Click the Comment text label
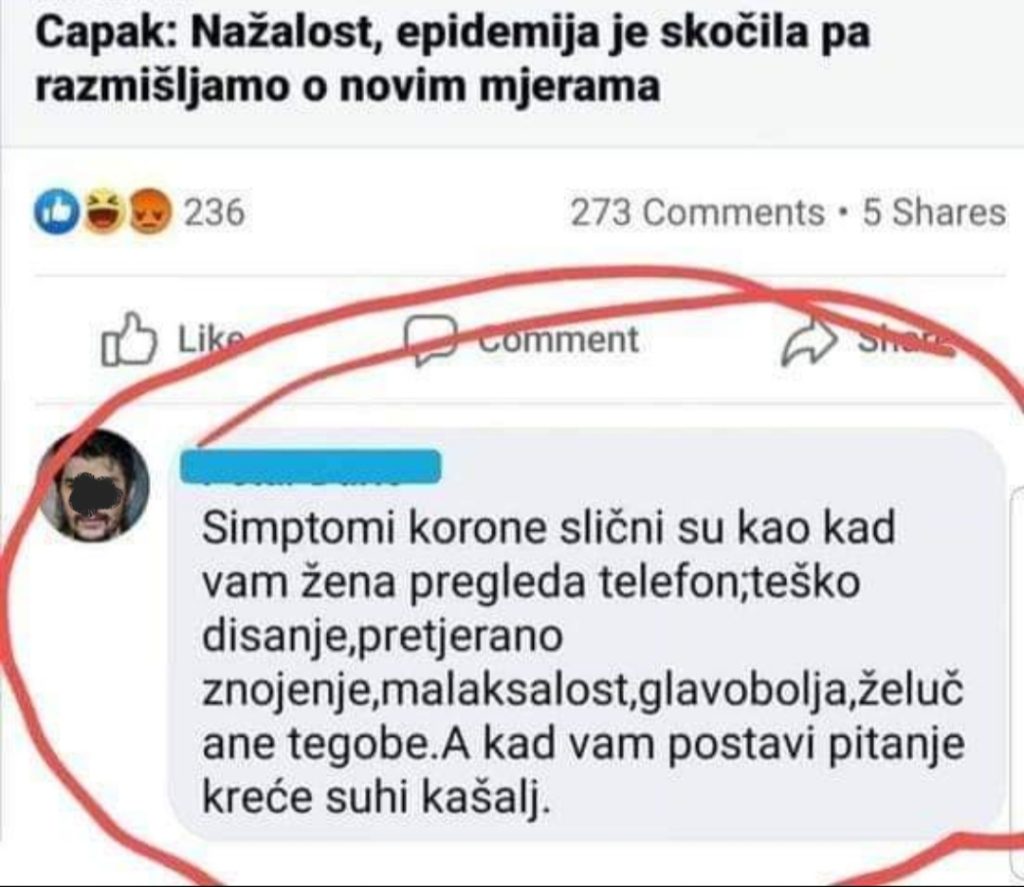 (556, 340)
